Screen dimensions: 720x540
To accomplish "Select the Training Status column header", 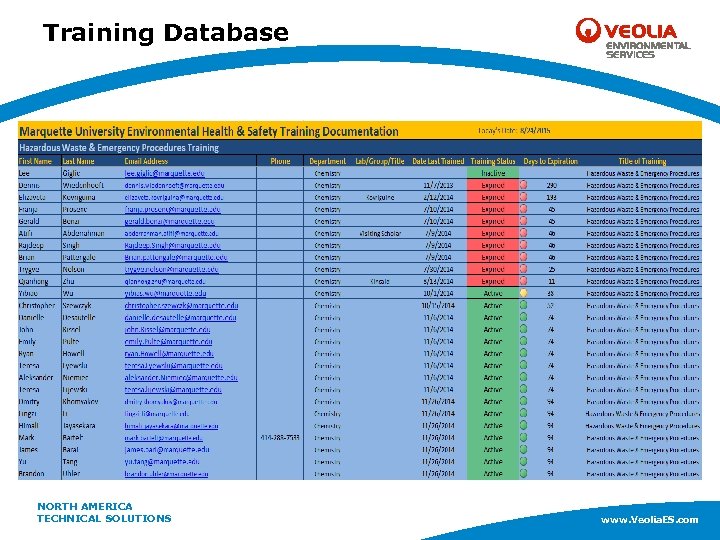I will 493,161.
